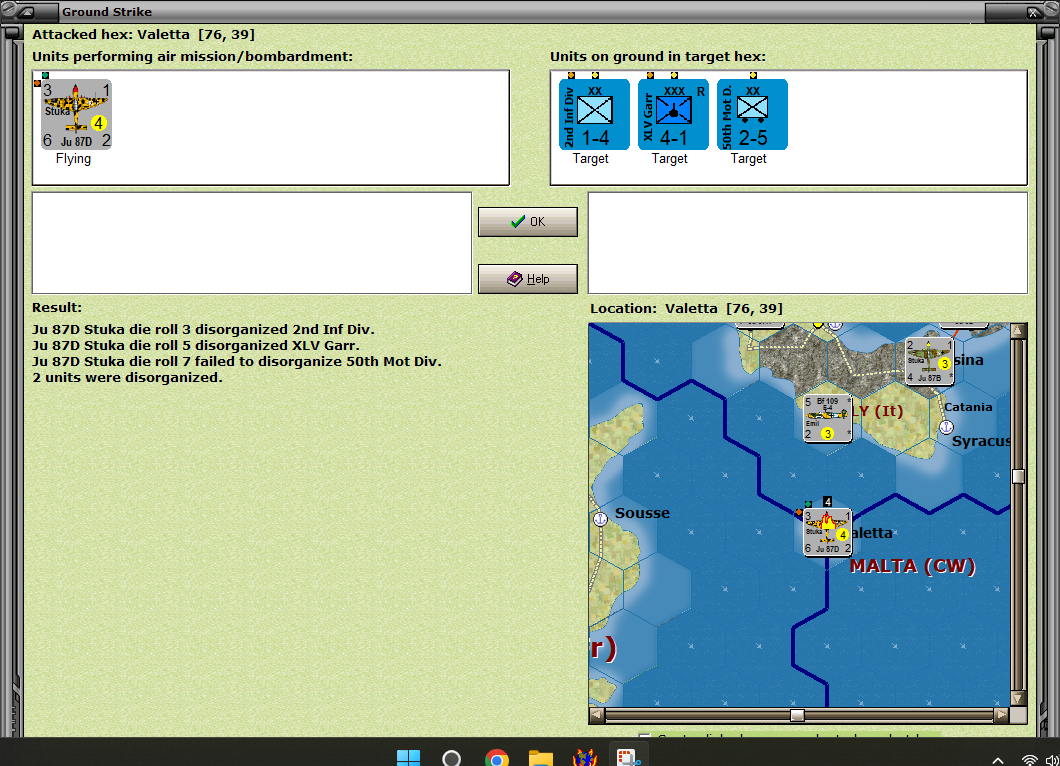Open the Wi-Fi network tray icon
The image size is (1060, 766).
1030,761
